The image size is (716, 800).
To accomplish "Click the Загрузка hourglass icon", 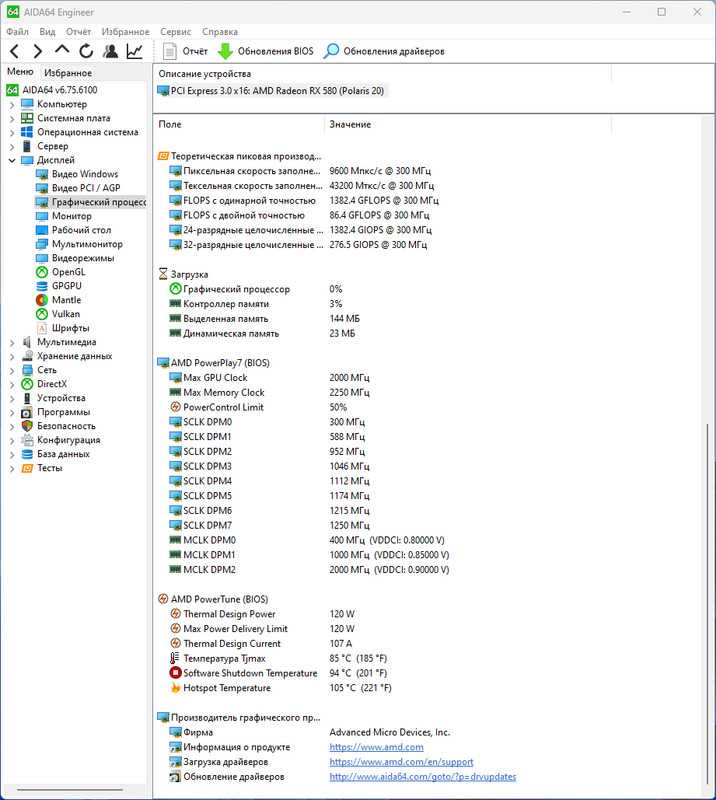I will point(163,274).
